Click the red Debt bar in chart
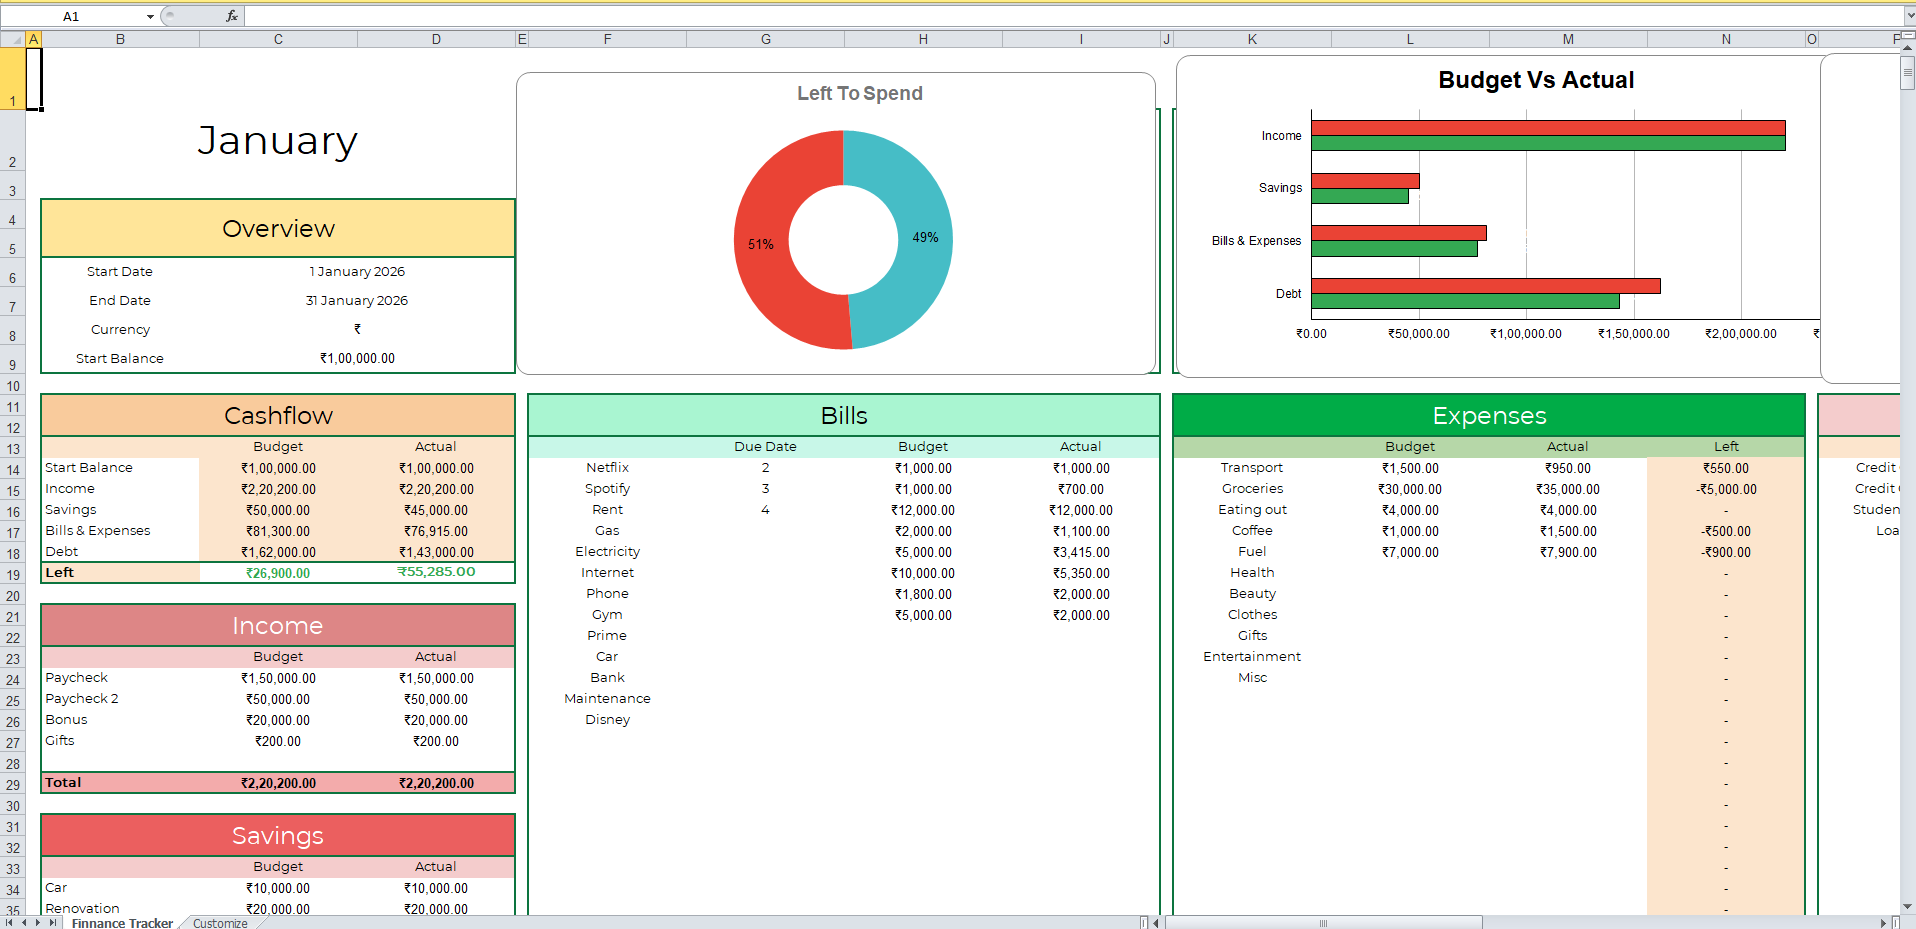The height and width of the screenshot is (929, 1916). pyautogui.click(x=1486, y=286)
